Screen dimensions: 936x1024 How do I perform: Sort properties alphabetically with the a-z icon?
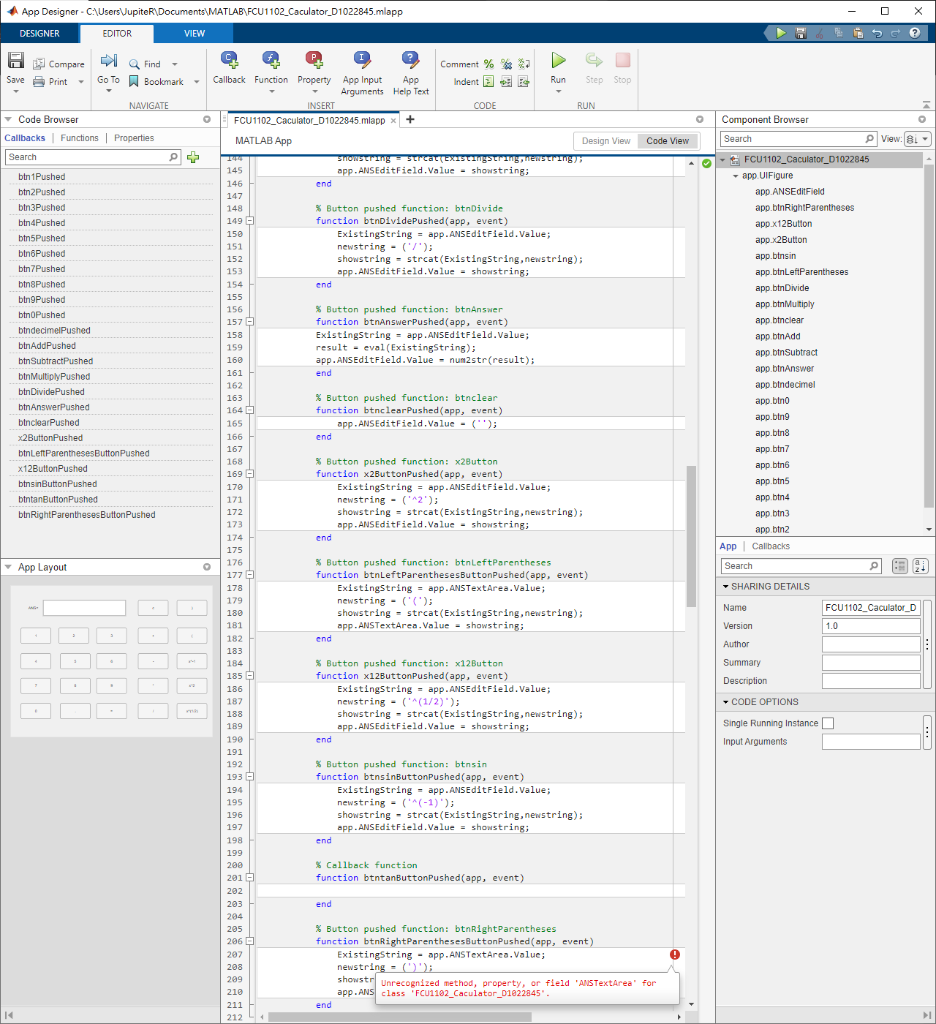pos(918,566)
